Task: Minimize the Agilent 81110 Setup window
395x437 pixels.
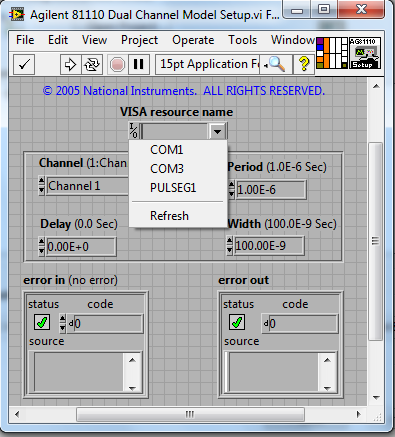Action: tap(297, 10)
